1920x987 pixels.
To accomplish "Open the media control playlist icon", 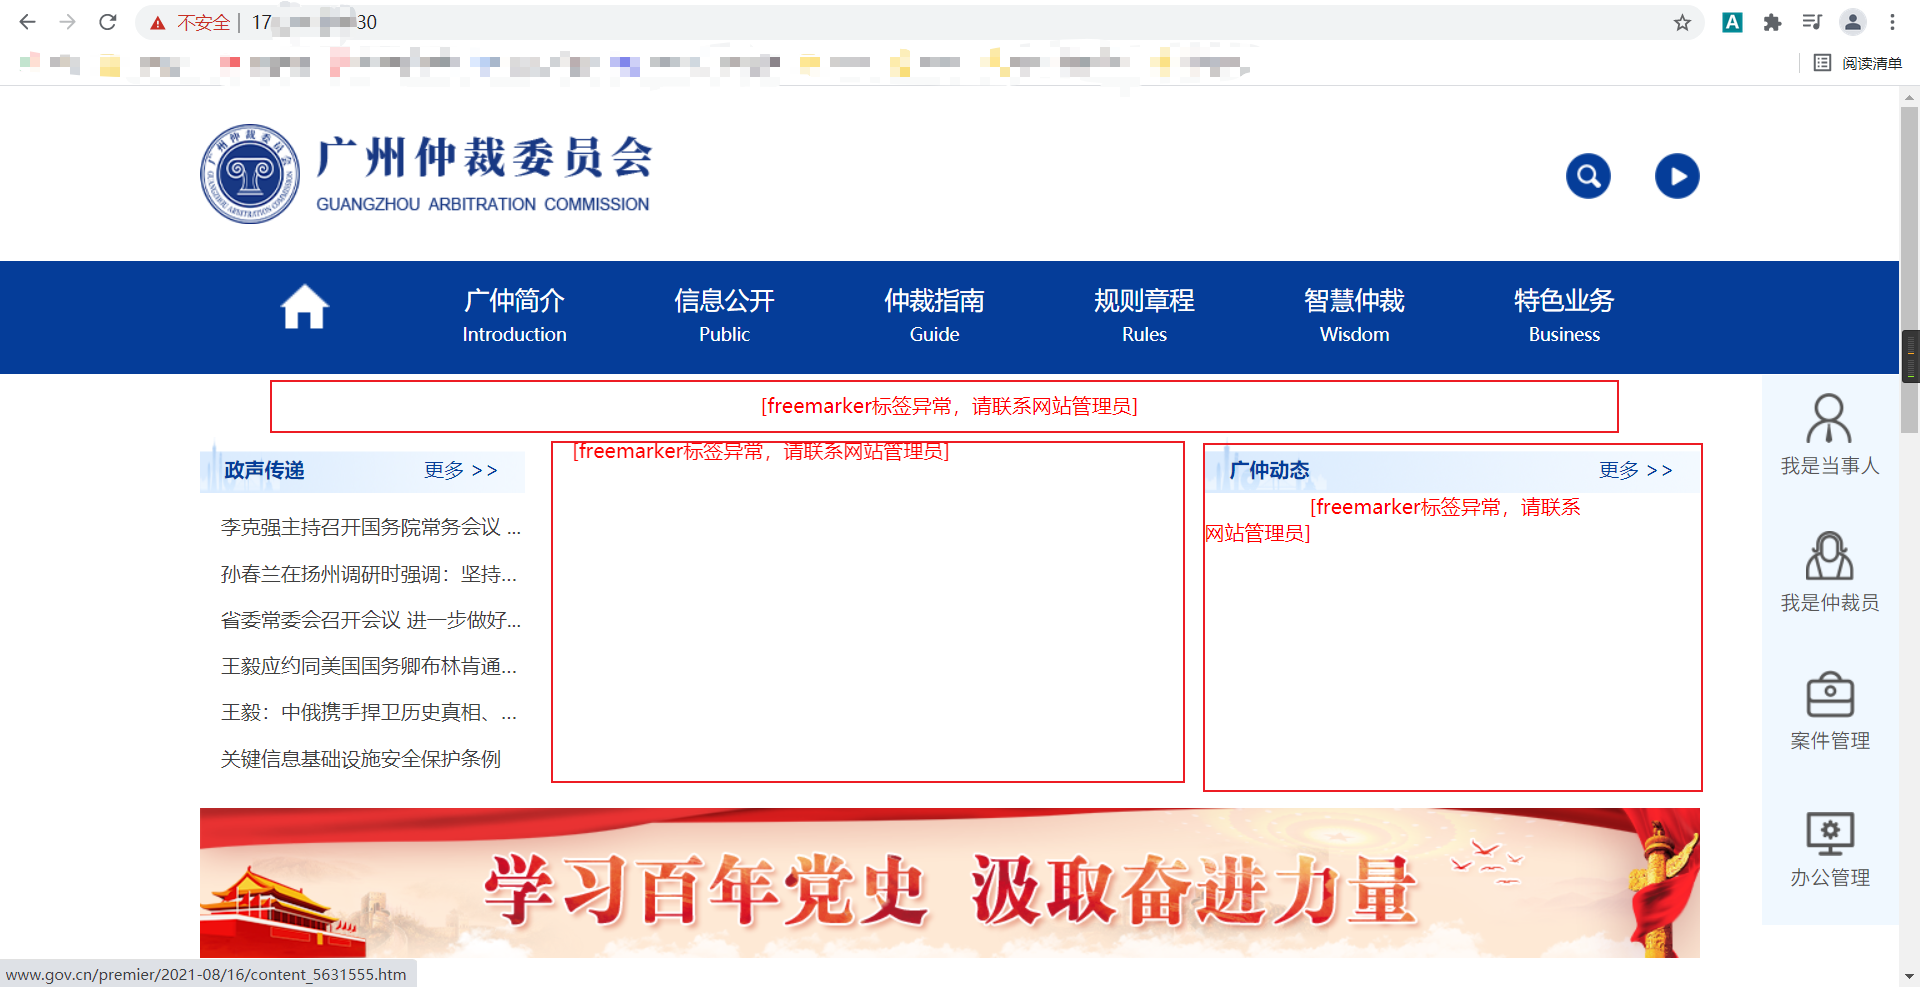I will (1812, 22).
